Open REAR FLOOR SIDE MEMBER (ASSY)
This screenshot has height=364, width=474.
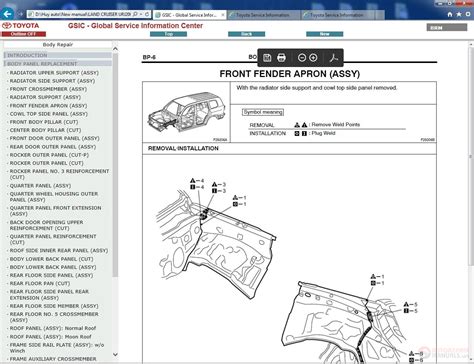click(54, 306)
